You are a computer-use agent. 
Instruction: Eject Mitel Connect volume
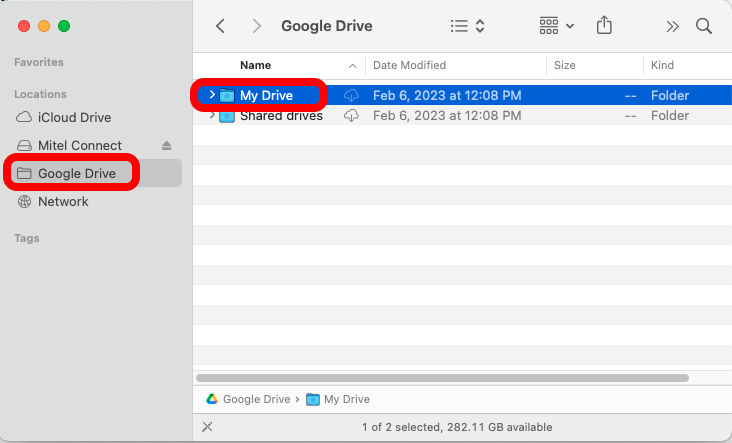tap(167, 146)
